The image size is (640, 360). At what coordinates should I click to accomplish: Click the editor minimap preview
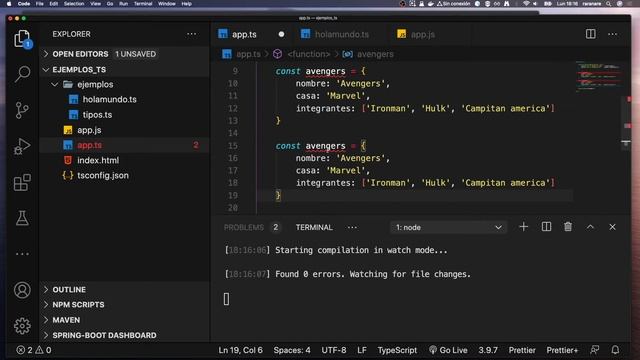[598, 77]
